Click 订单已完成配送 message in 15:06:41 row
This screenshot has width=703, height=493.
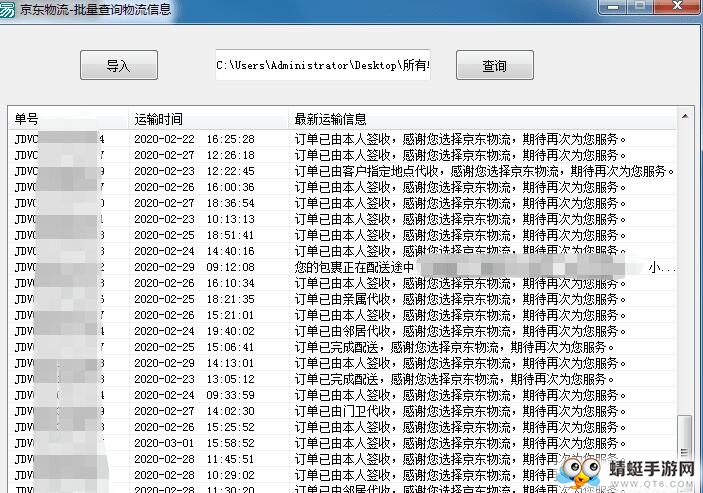pyautogui.click(x=336, y=347)
